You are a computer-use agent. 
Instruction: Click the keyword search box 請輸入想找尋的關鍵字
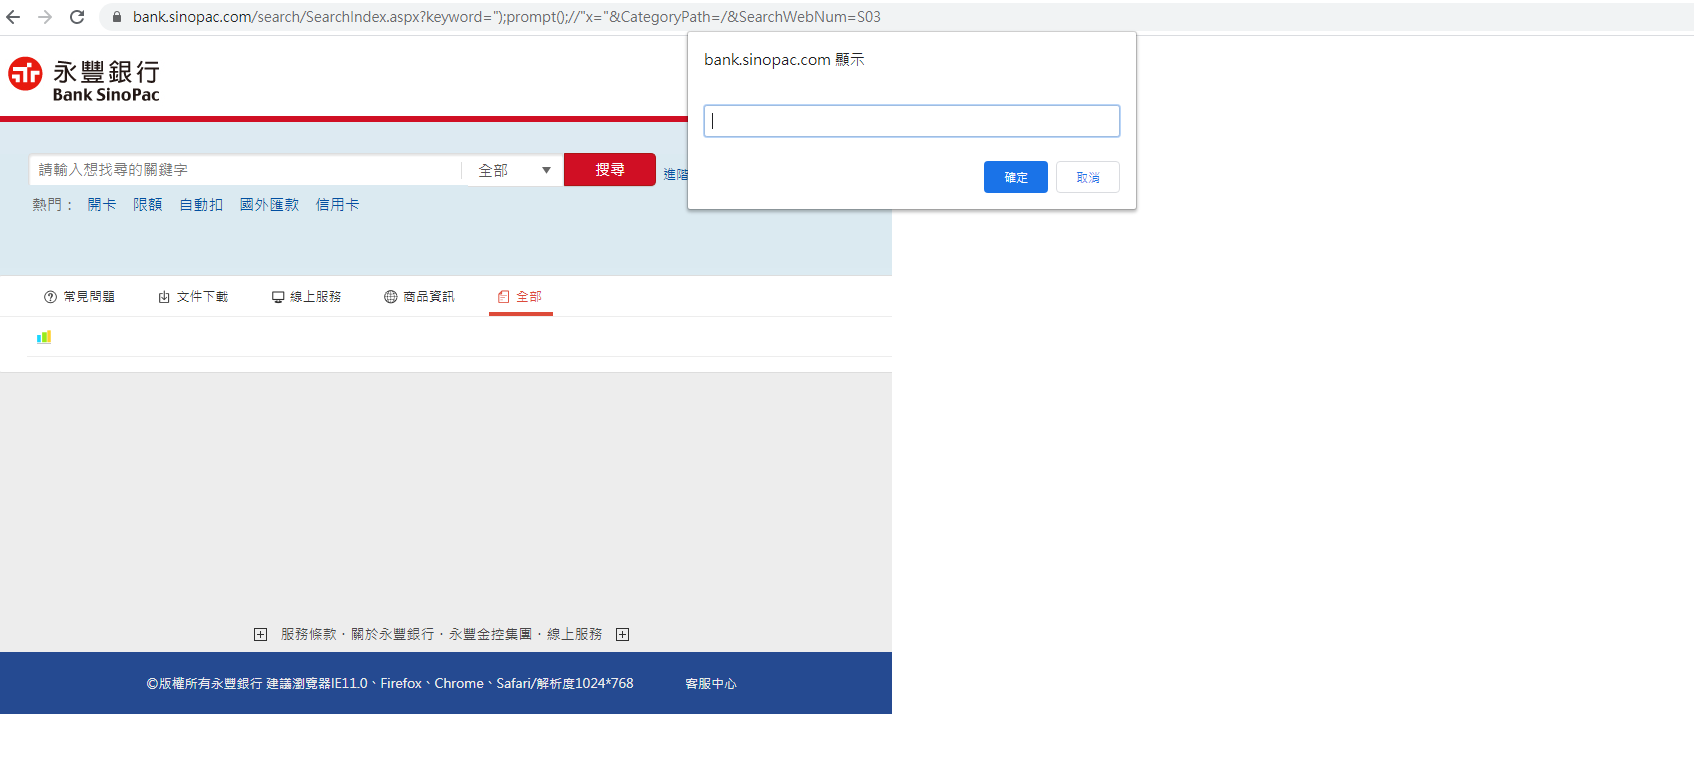pos(245,170)
